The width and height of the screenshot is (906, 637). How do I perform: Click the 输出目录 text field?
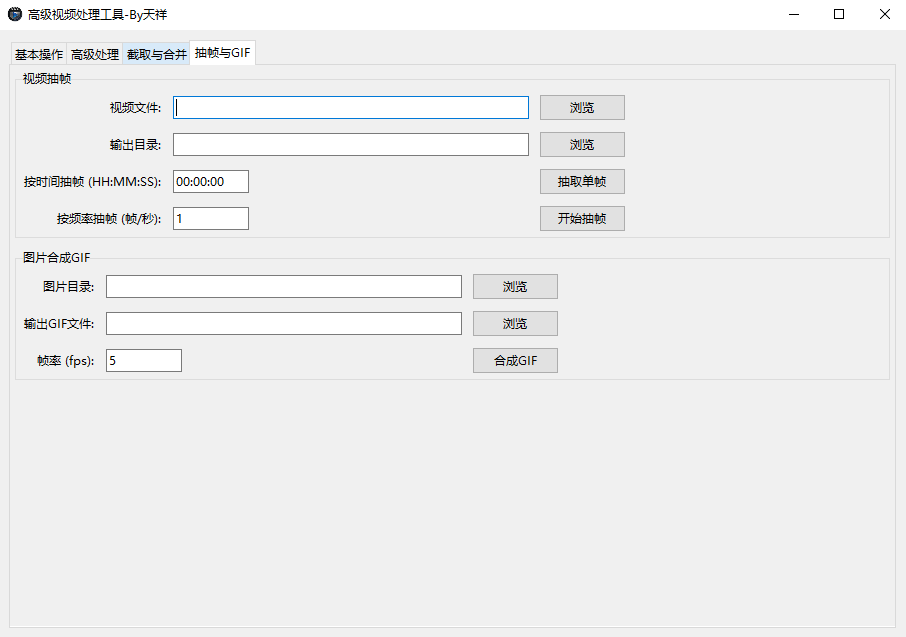(350, 145)
